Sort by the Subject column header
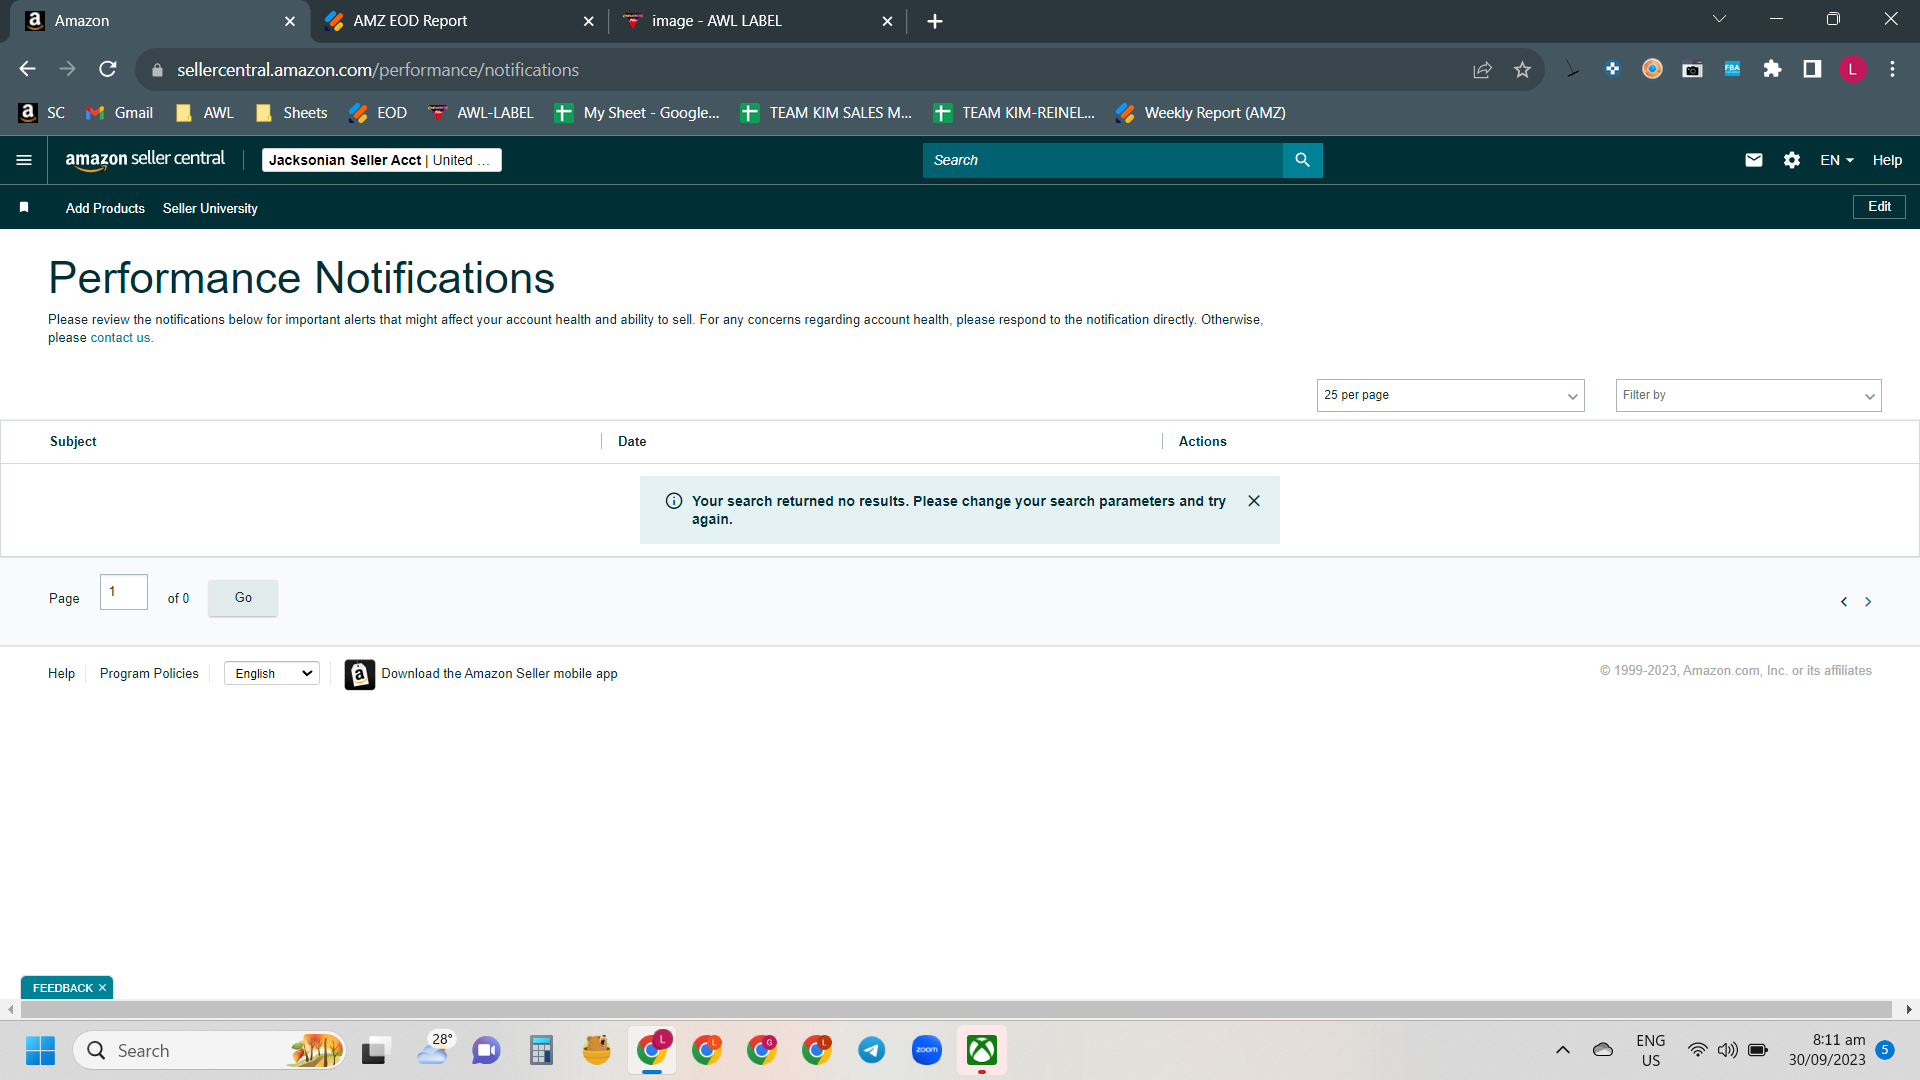 click(73, 441)
